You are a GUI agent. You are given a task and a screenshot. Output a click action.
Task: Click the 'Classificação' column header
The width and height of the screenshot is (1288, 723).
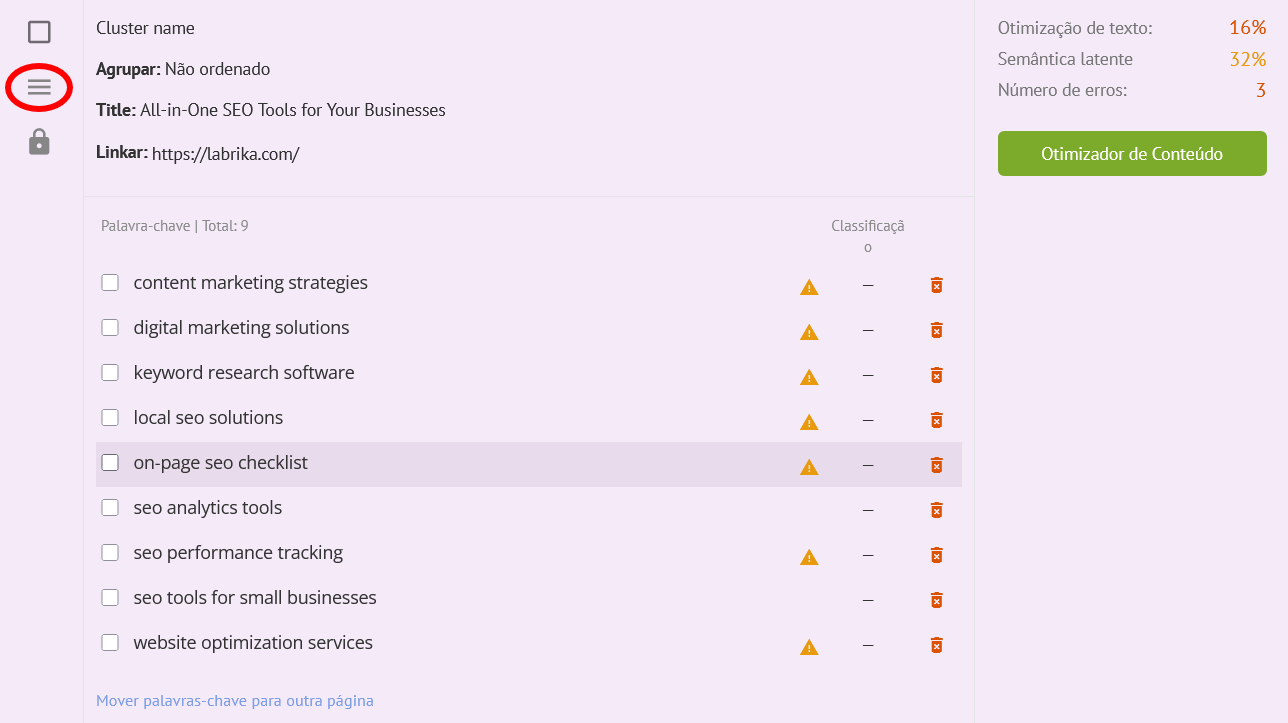(867, 236)
